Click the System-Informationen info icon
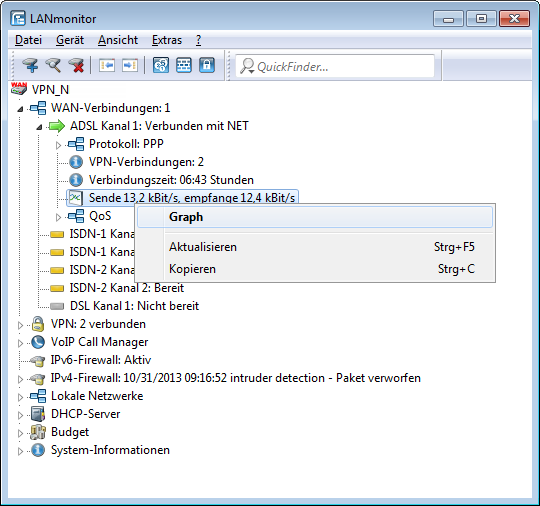Image resolution: width=540 pixels, height=506 pixels. click(38, 450)
